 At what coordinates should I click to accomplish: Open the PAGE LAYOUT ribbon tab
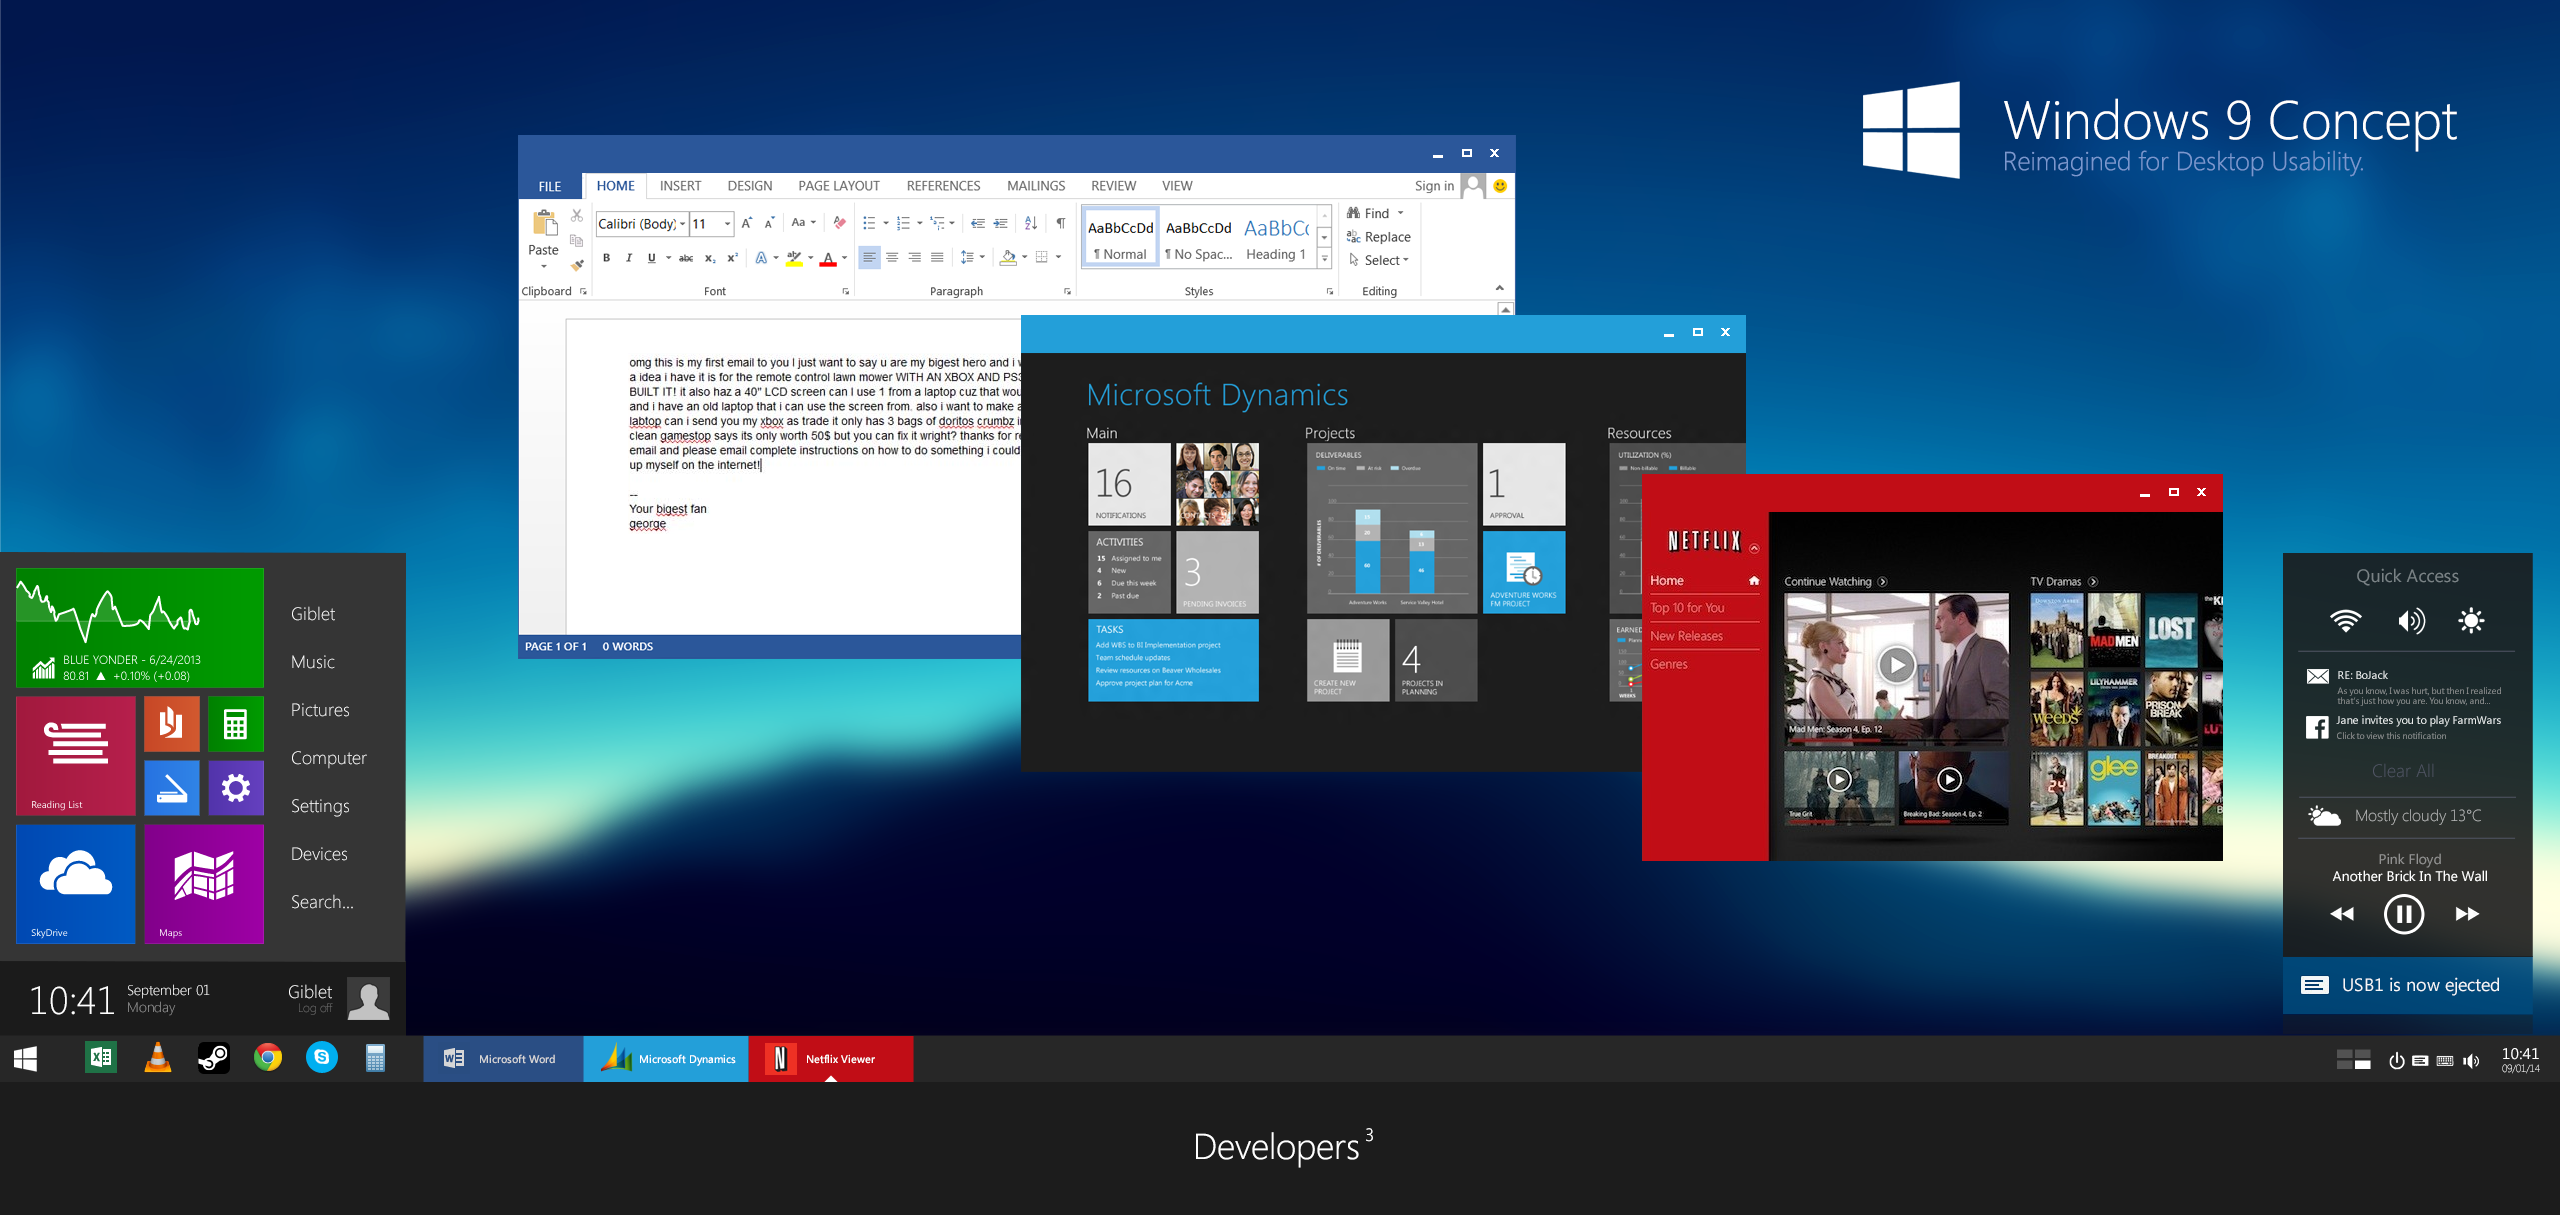click(x=838, y=186)
